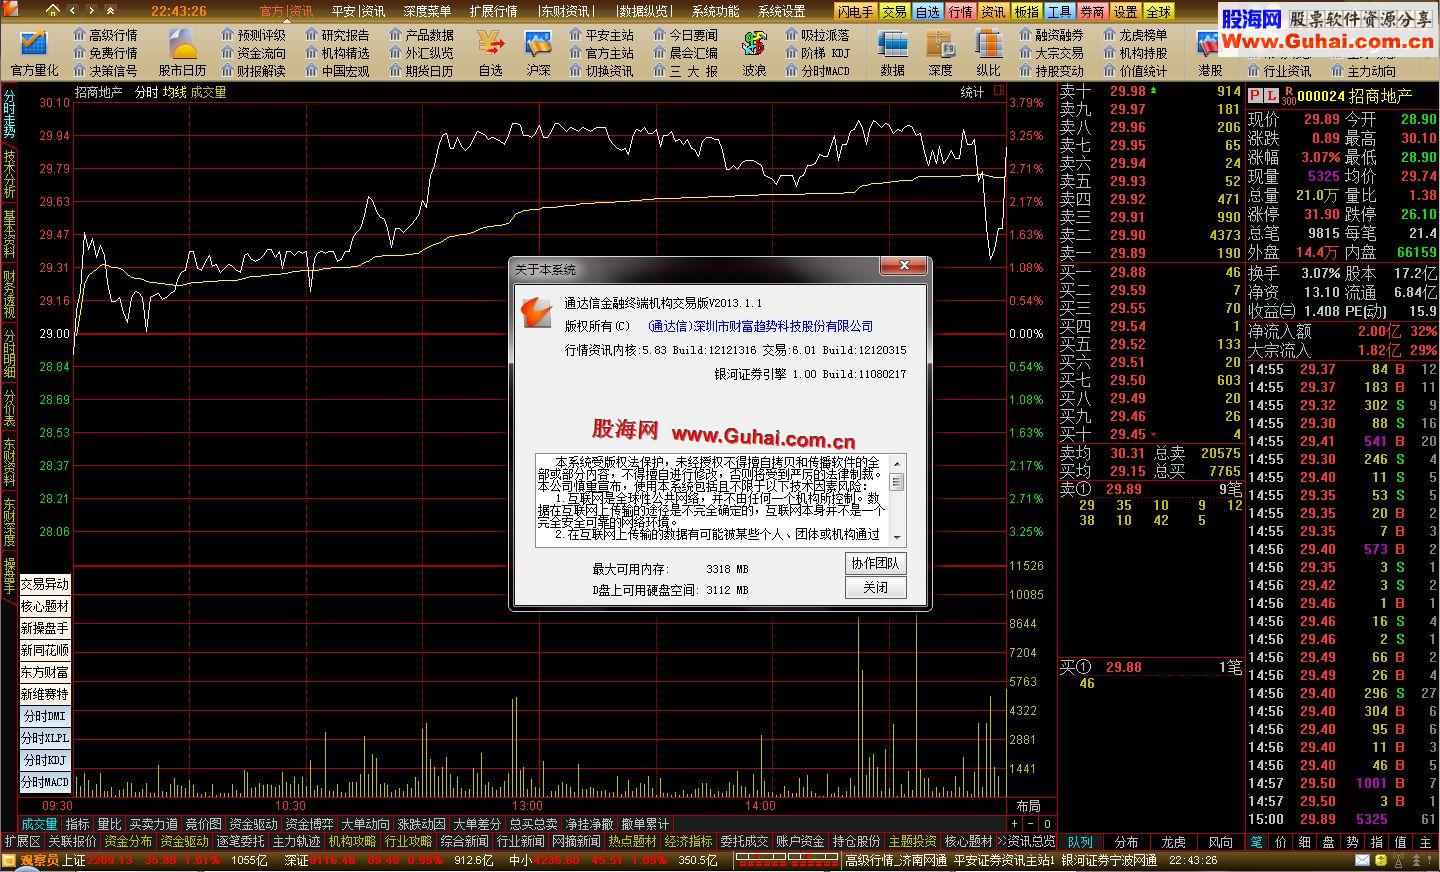Open 研究报告 toolbar shortcut
The height and width of the screenshot is (872, 1440).
[x=337, y=35]
